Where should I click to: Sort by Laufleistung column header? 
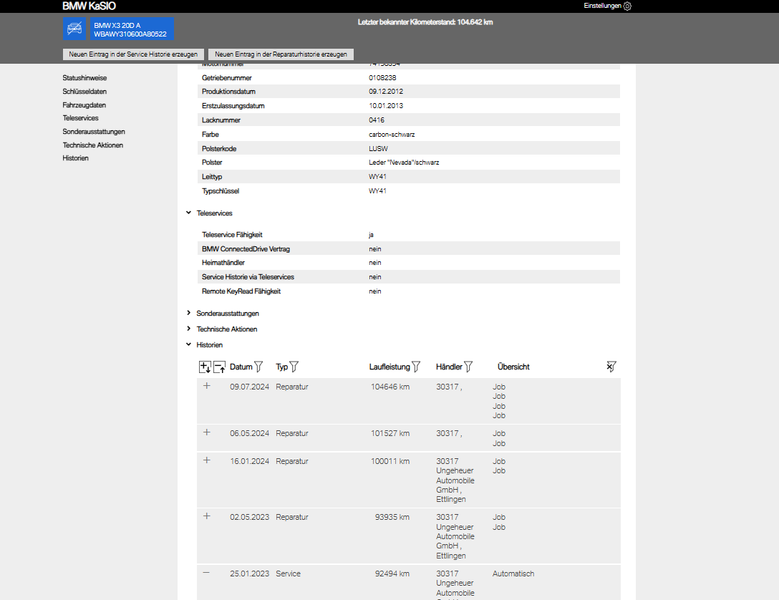click(390, 367)
